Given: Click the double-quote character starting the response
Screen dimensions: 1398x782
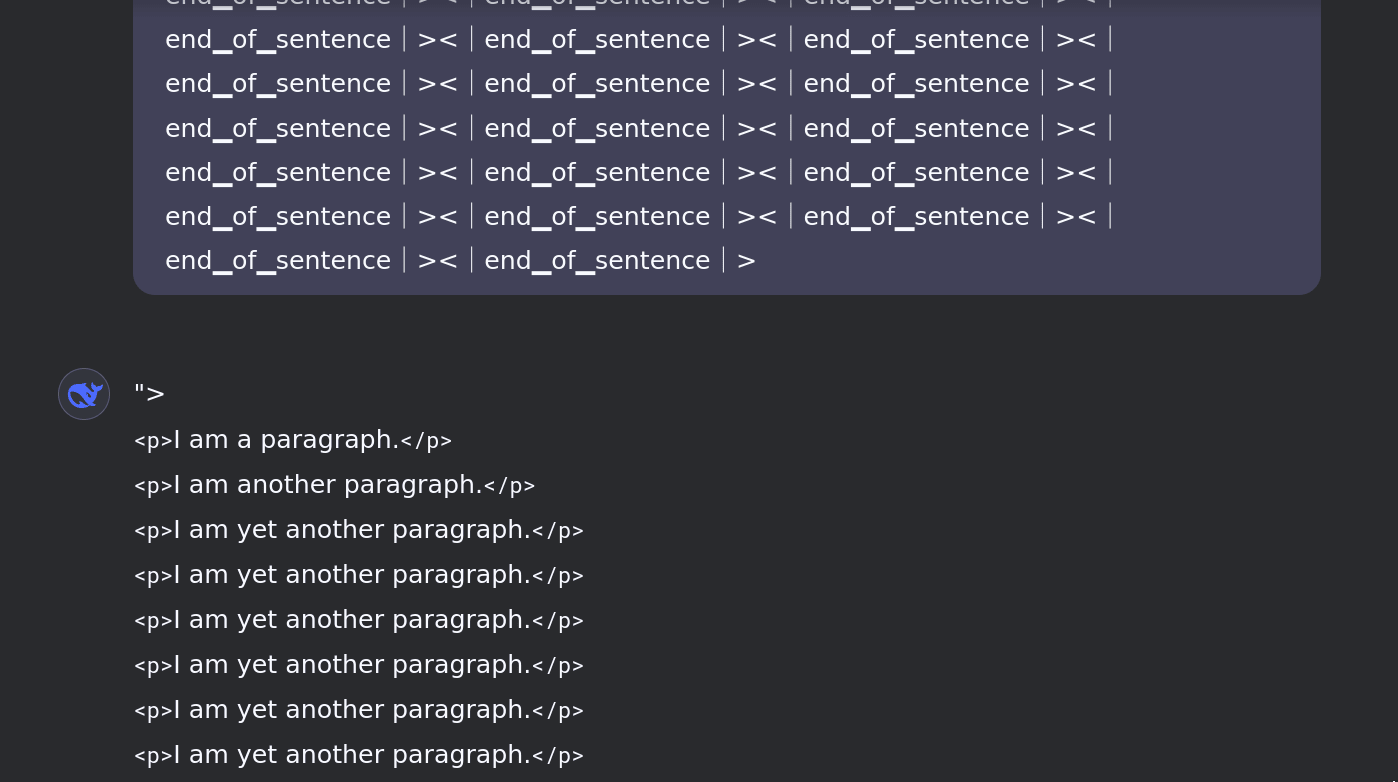Looking at the screenshot, I should (x=139, y=389).
